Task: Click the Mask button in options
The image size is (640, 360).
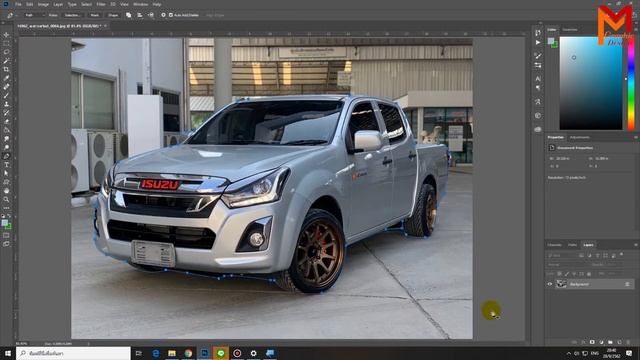Action: (x=95, y=15)
